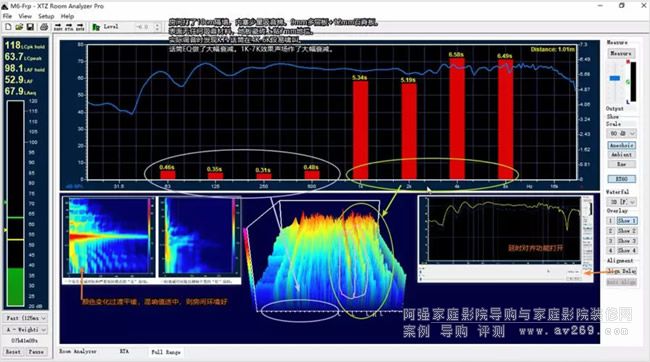
Task: Click the New file icon in toolbar
Action: coord(8,27)
